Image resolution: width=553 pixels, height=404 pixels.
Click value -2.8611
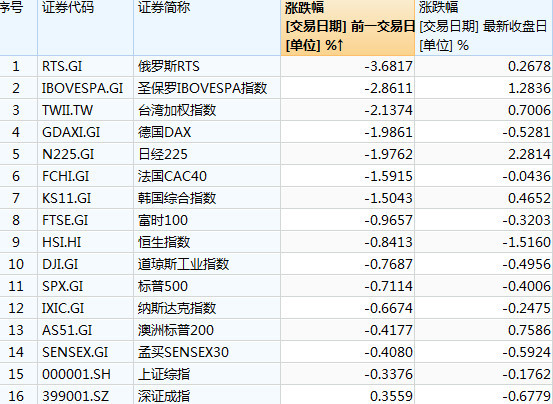tap(388, 88)
